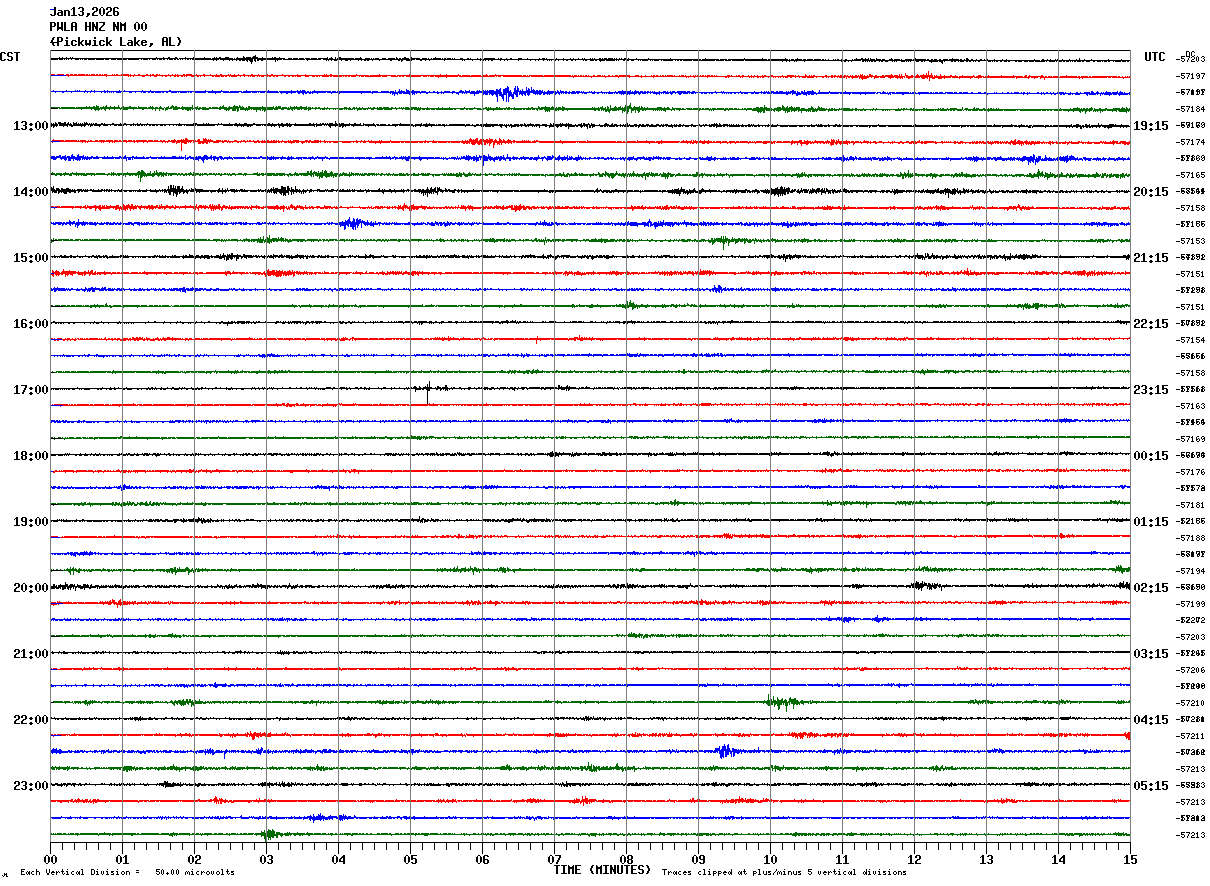
Task: Click minute 12 on the time axis
Action: tap(914, 860)
